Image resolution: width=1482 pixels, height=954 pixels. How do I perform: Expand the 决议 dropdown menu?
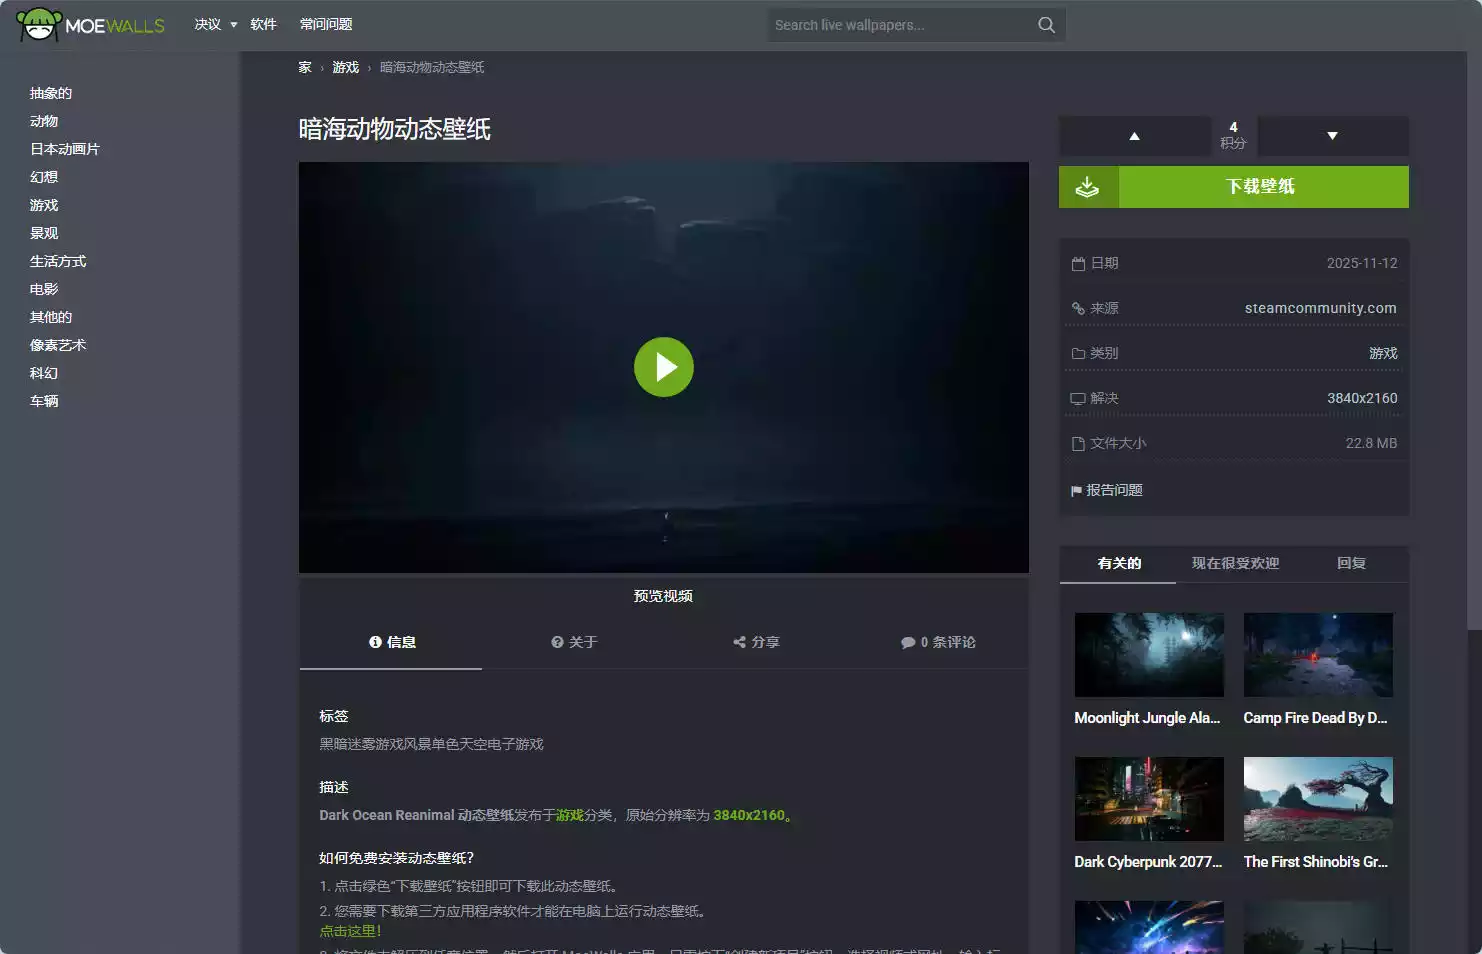point(215,25)
